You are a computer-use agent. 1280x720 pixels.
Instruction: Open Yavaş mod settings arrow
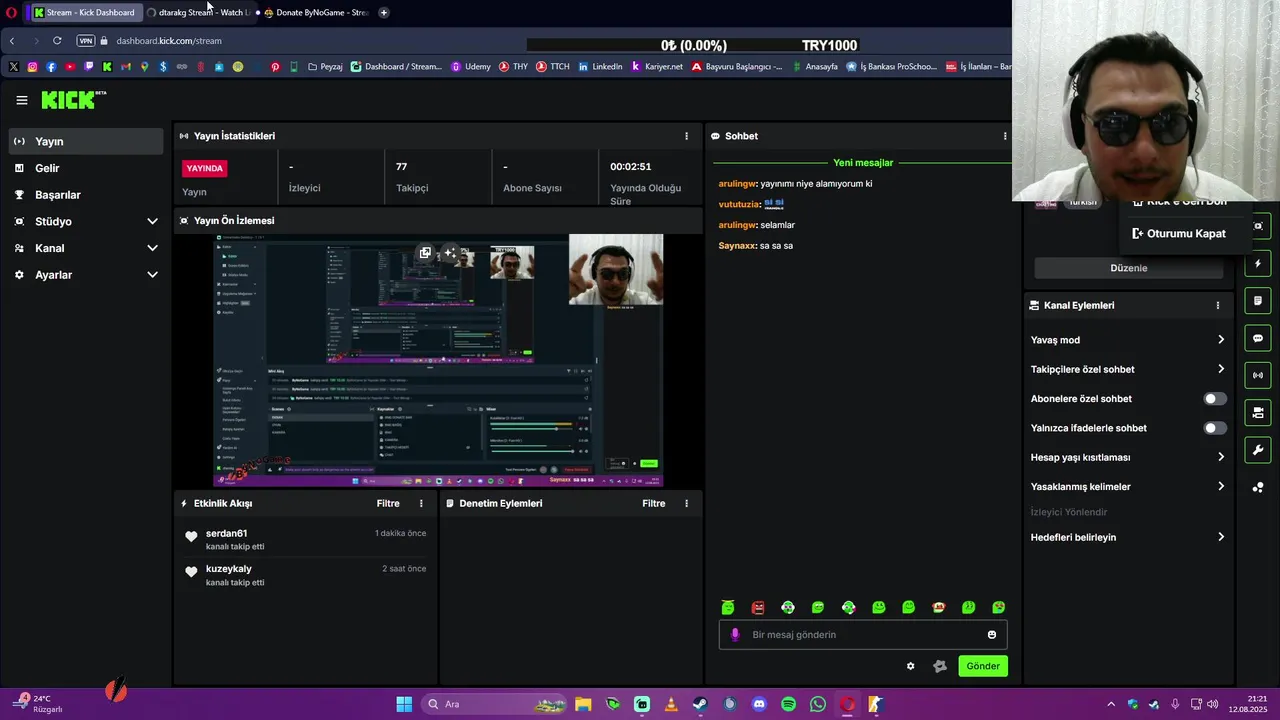click(x=1221, y=340)
